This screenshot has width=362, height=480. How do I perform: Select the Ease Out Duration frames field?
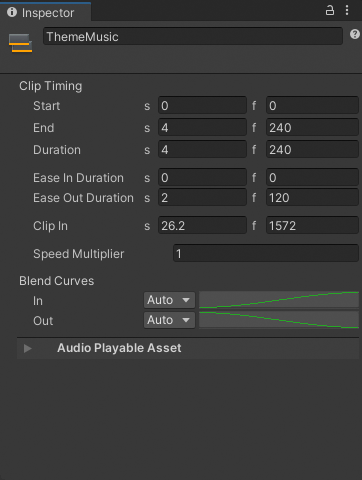(x=312, y=198)
